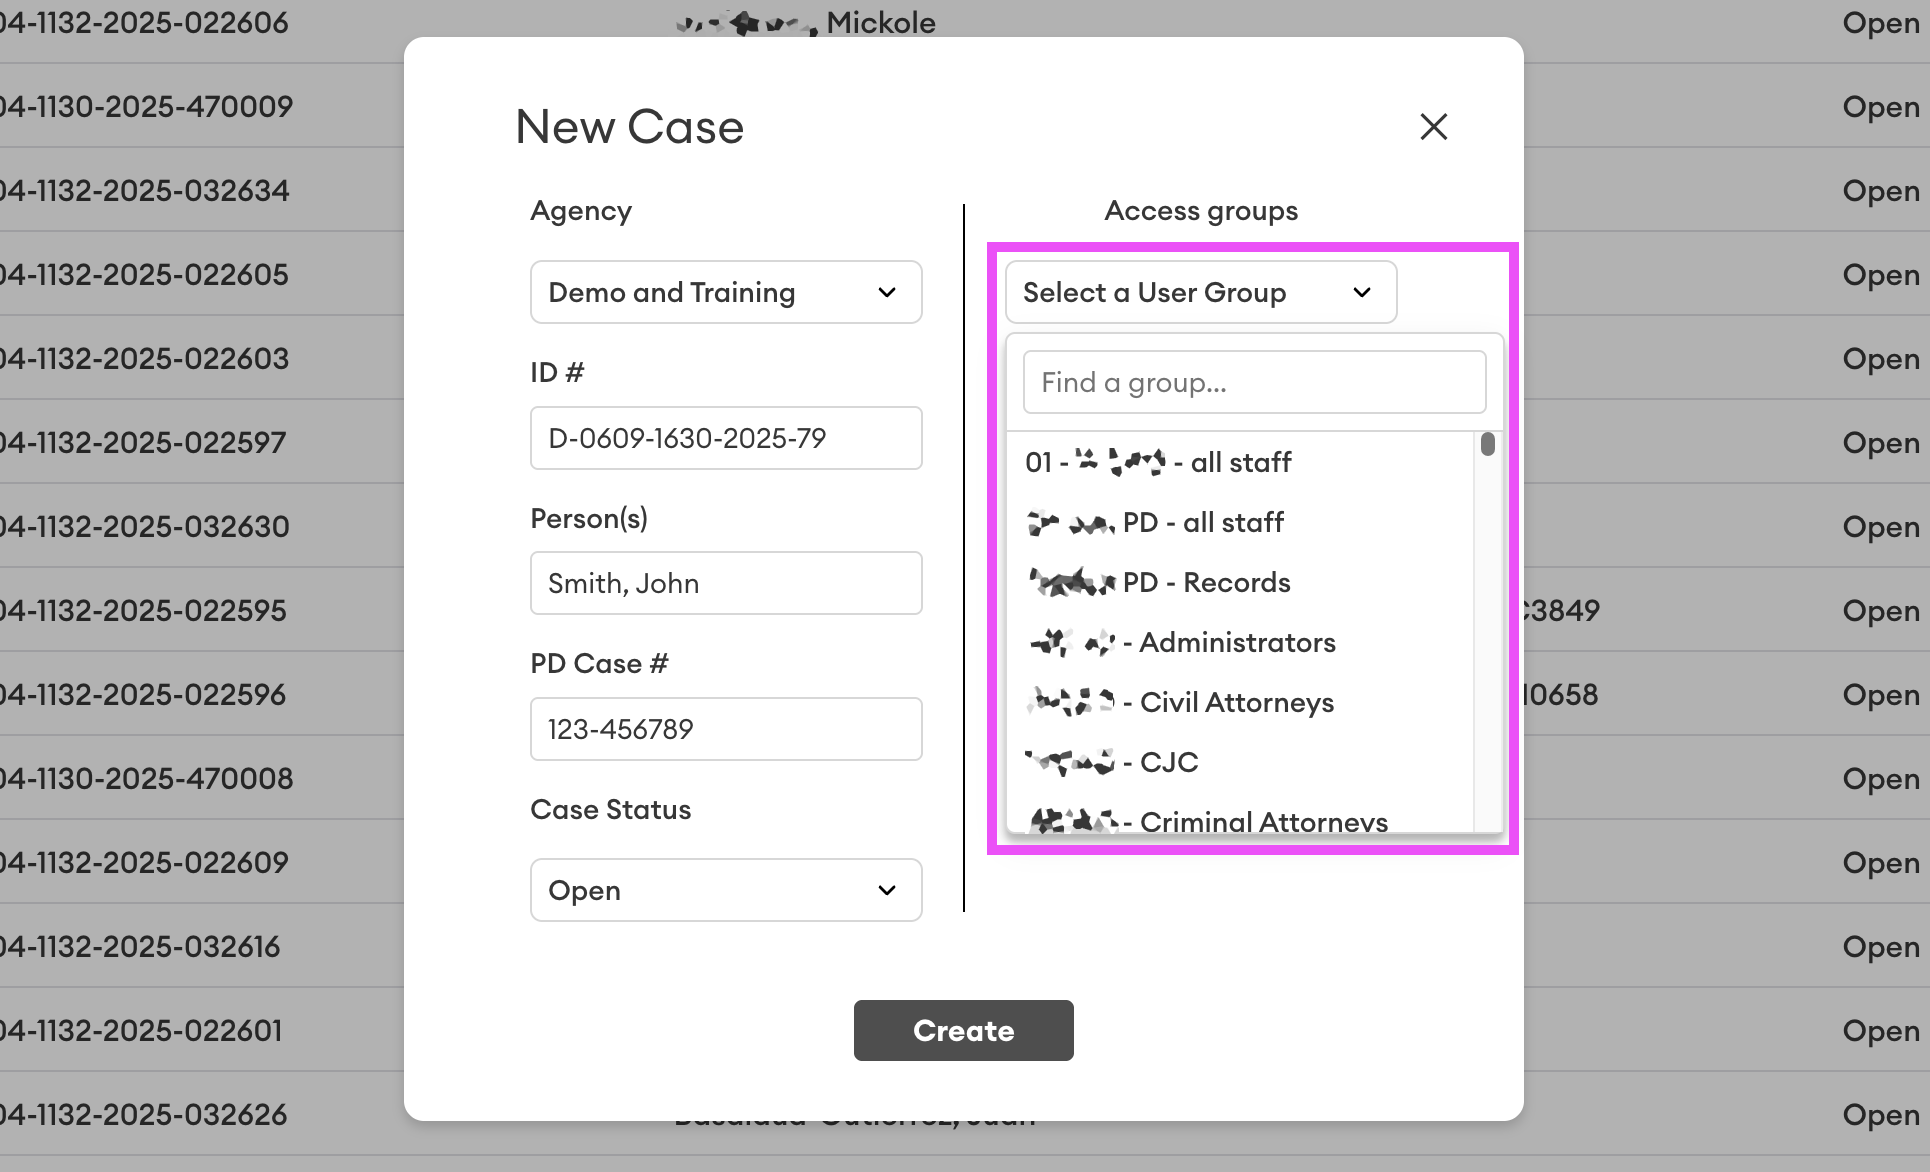Click background case 04-1132-2025-032616
Image resolution: width=1930 pixels, height=1172 pixels.
(140, 946)
